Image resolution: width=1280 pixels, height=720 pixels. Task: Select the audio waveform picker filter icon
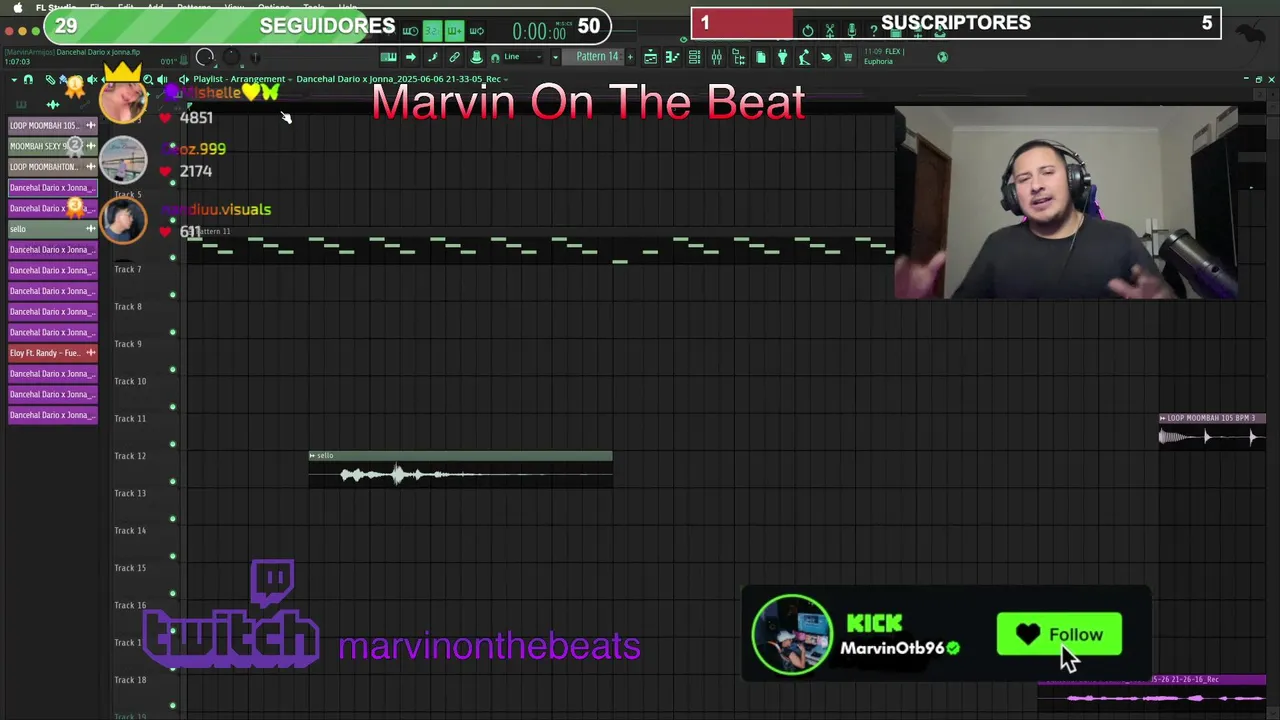click(x=53, y=104)
